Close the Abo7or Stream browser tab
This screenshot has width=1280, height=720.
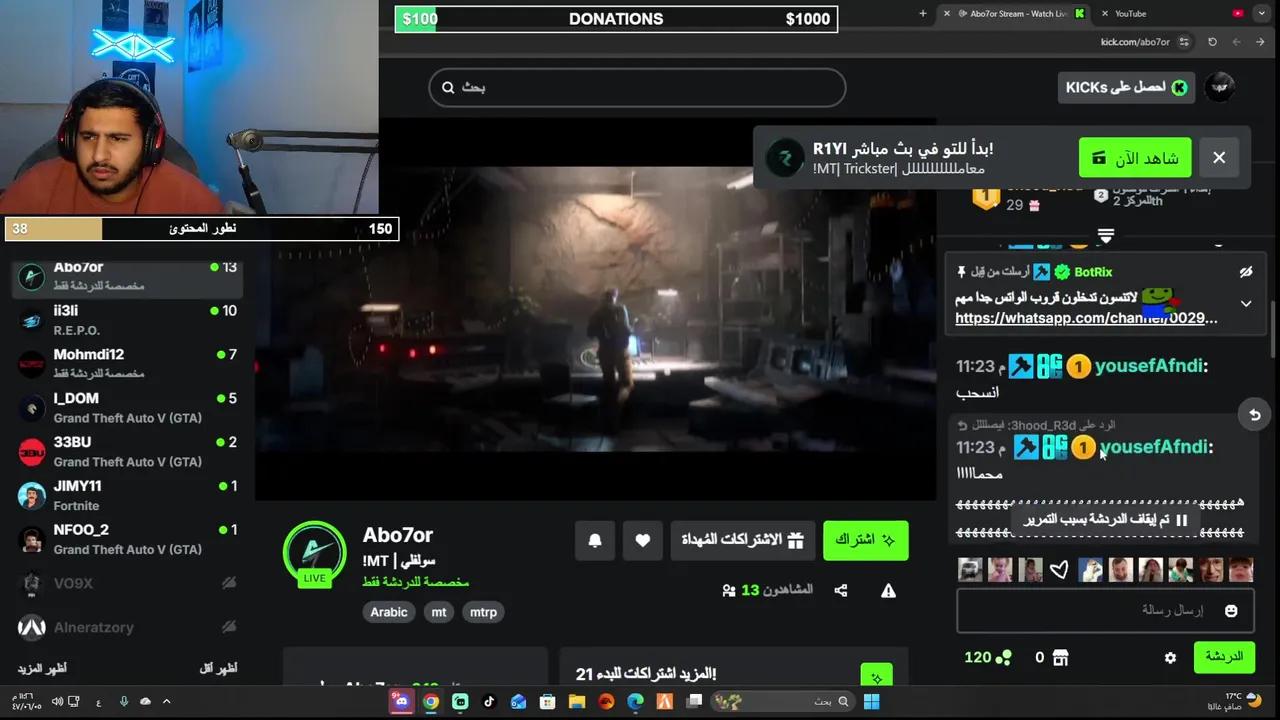click(946, 13)
